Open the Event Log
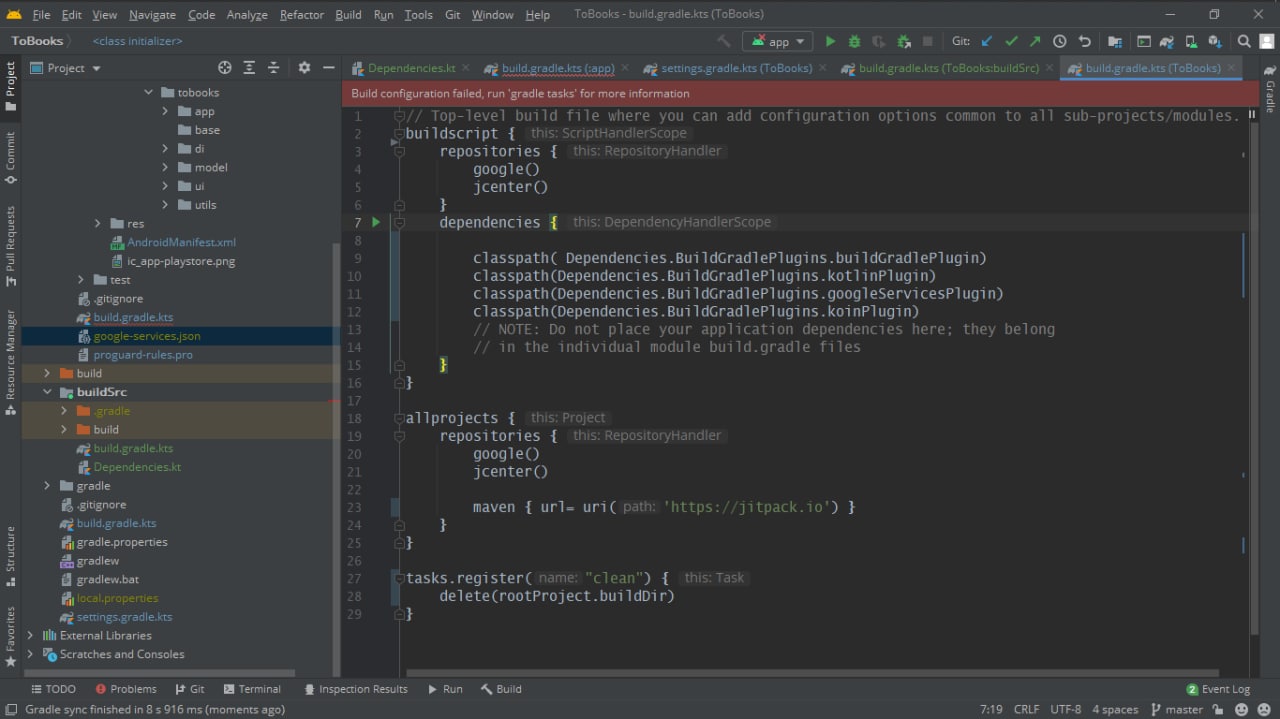This screenshot has width=1280, height=719. point(1218,689)
